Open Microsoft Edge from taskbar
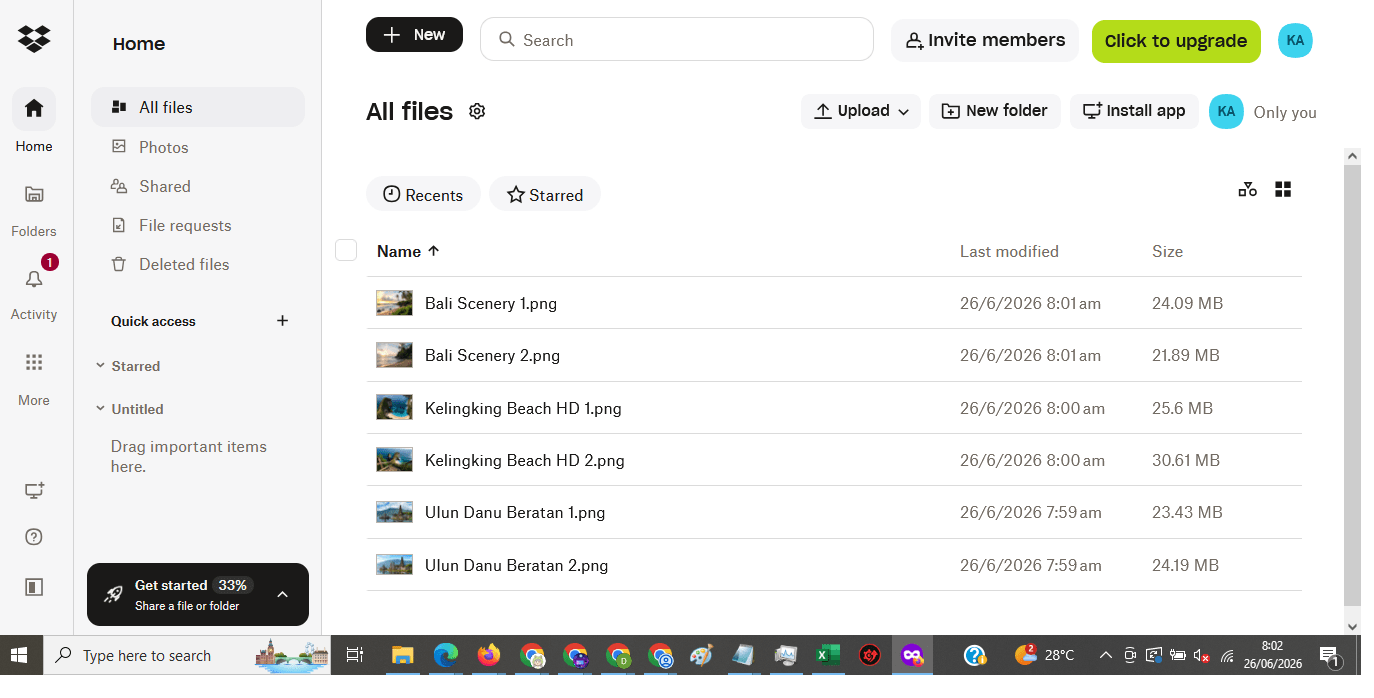 (445, 655)
